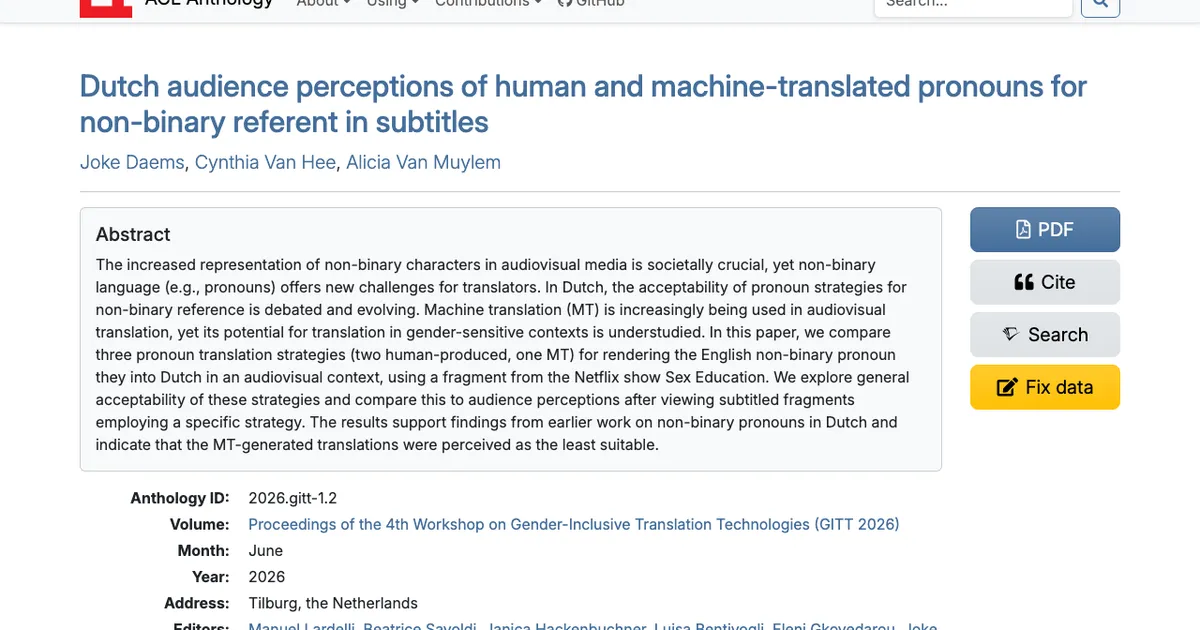Expand the About dropdown menu
The height and width of the screenshot is (630, 1200).
tap(323, 3)
